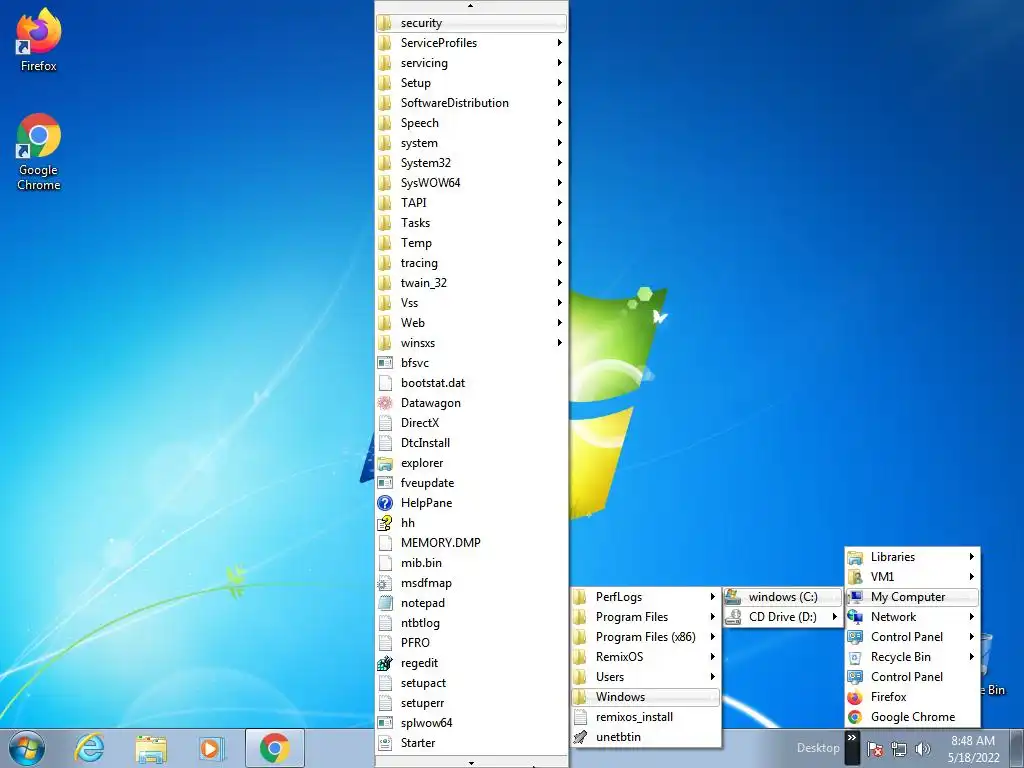The height and width of the screenshot is (768, 1024).
Task: Click notepad icon in list
Action: 385,603
